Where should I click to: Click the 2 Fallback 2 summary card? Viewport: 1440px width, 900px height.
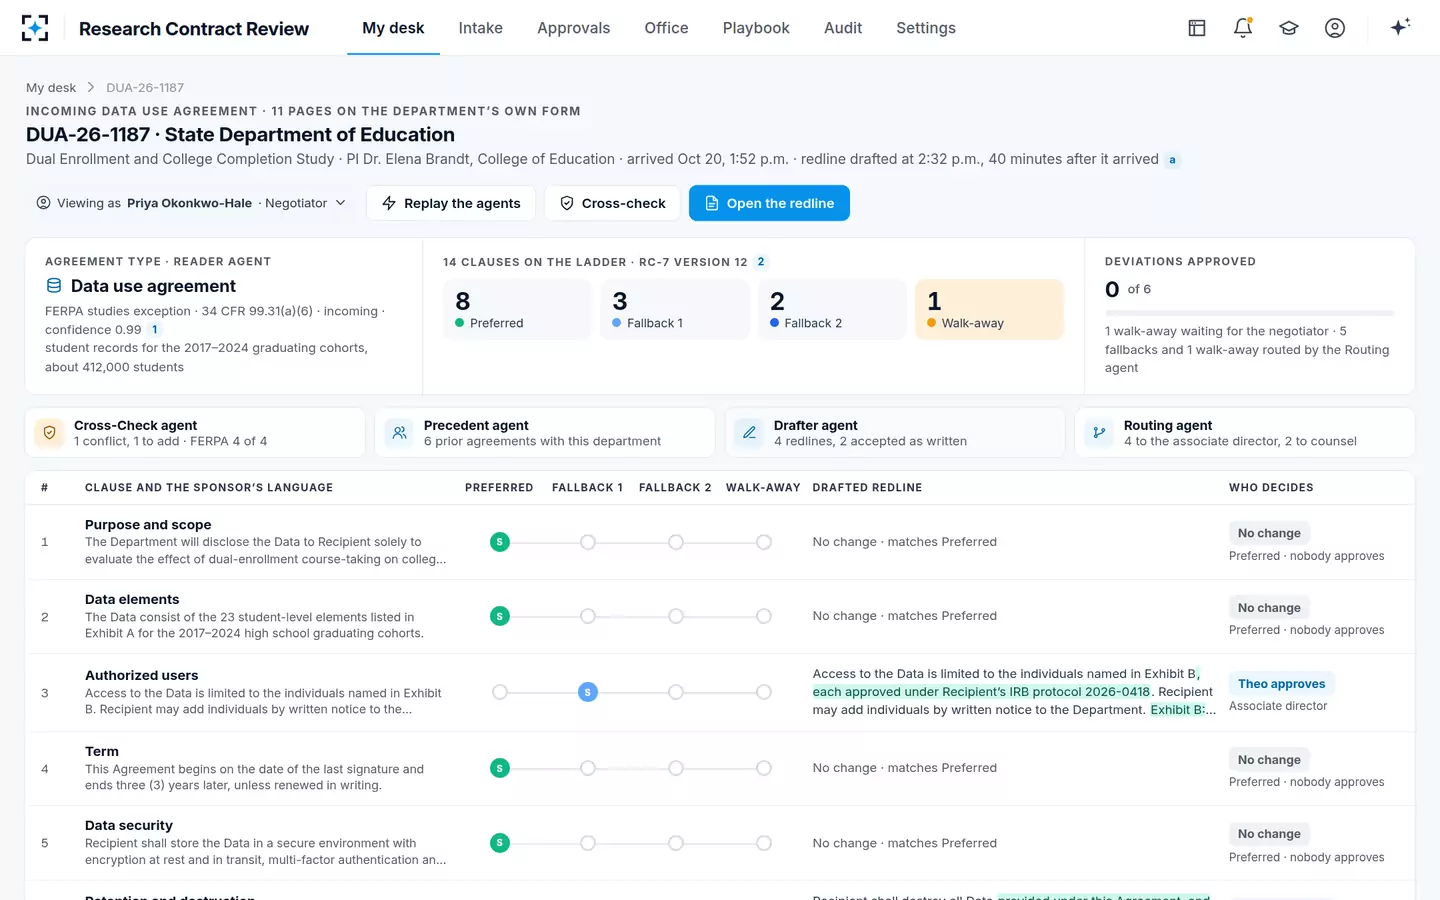coord(832,310)
